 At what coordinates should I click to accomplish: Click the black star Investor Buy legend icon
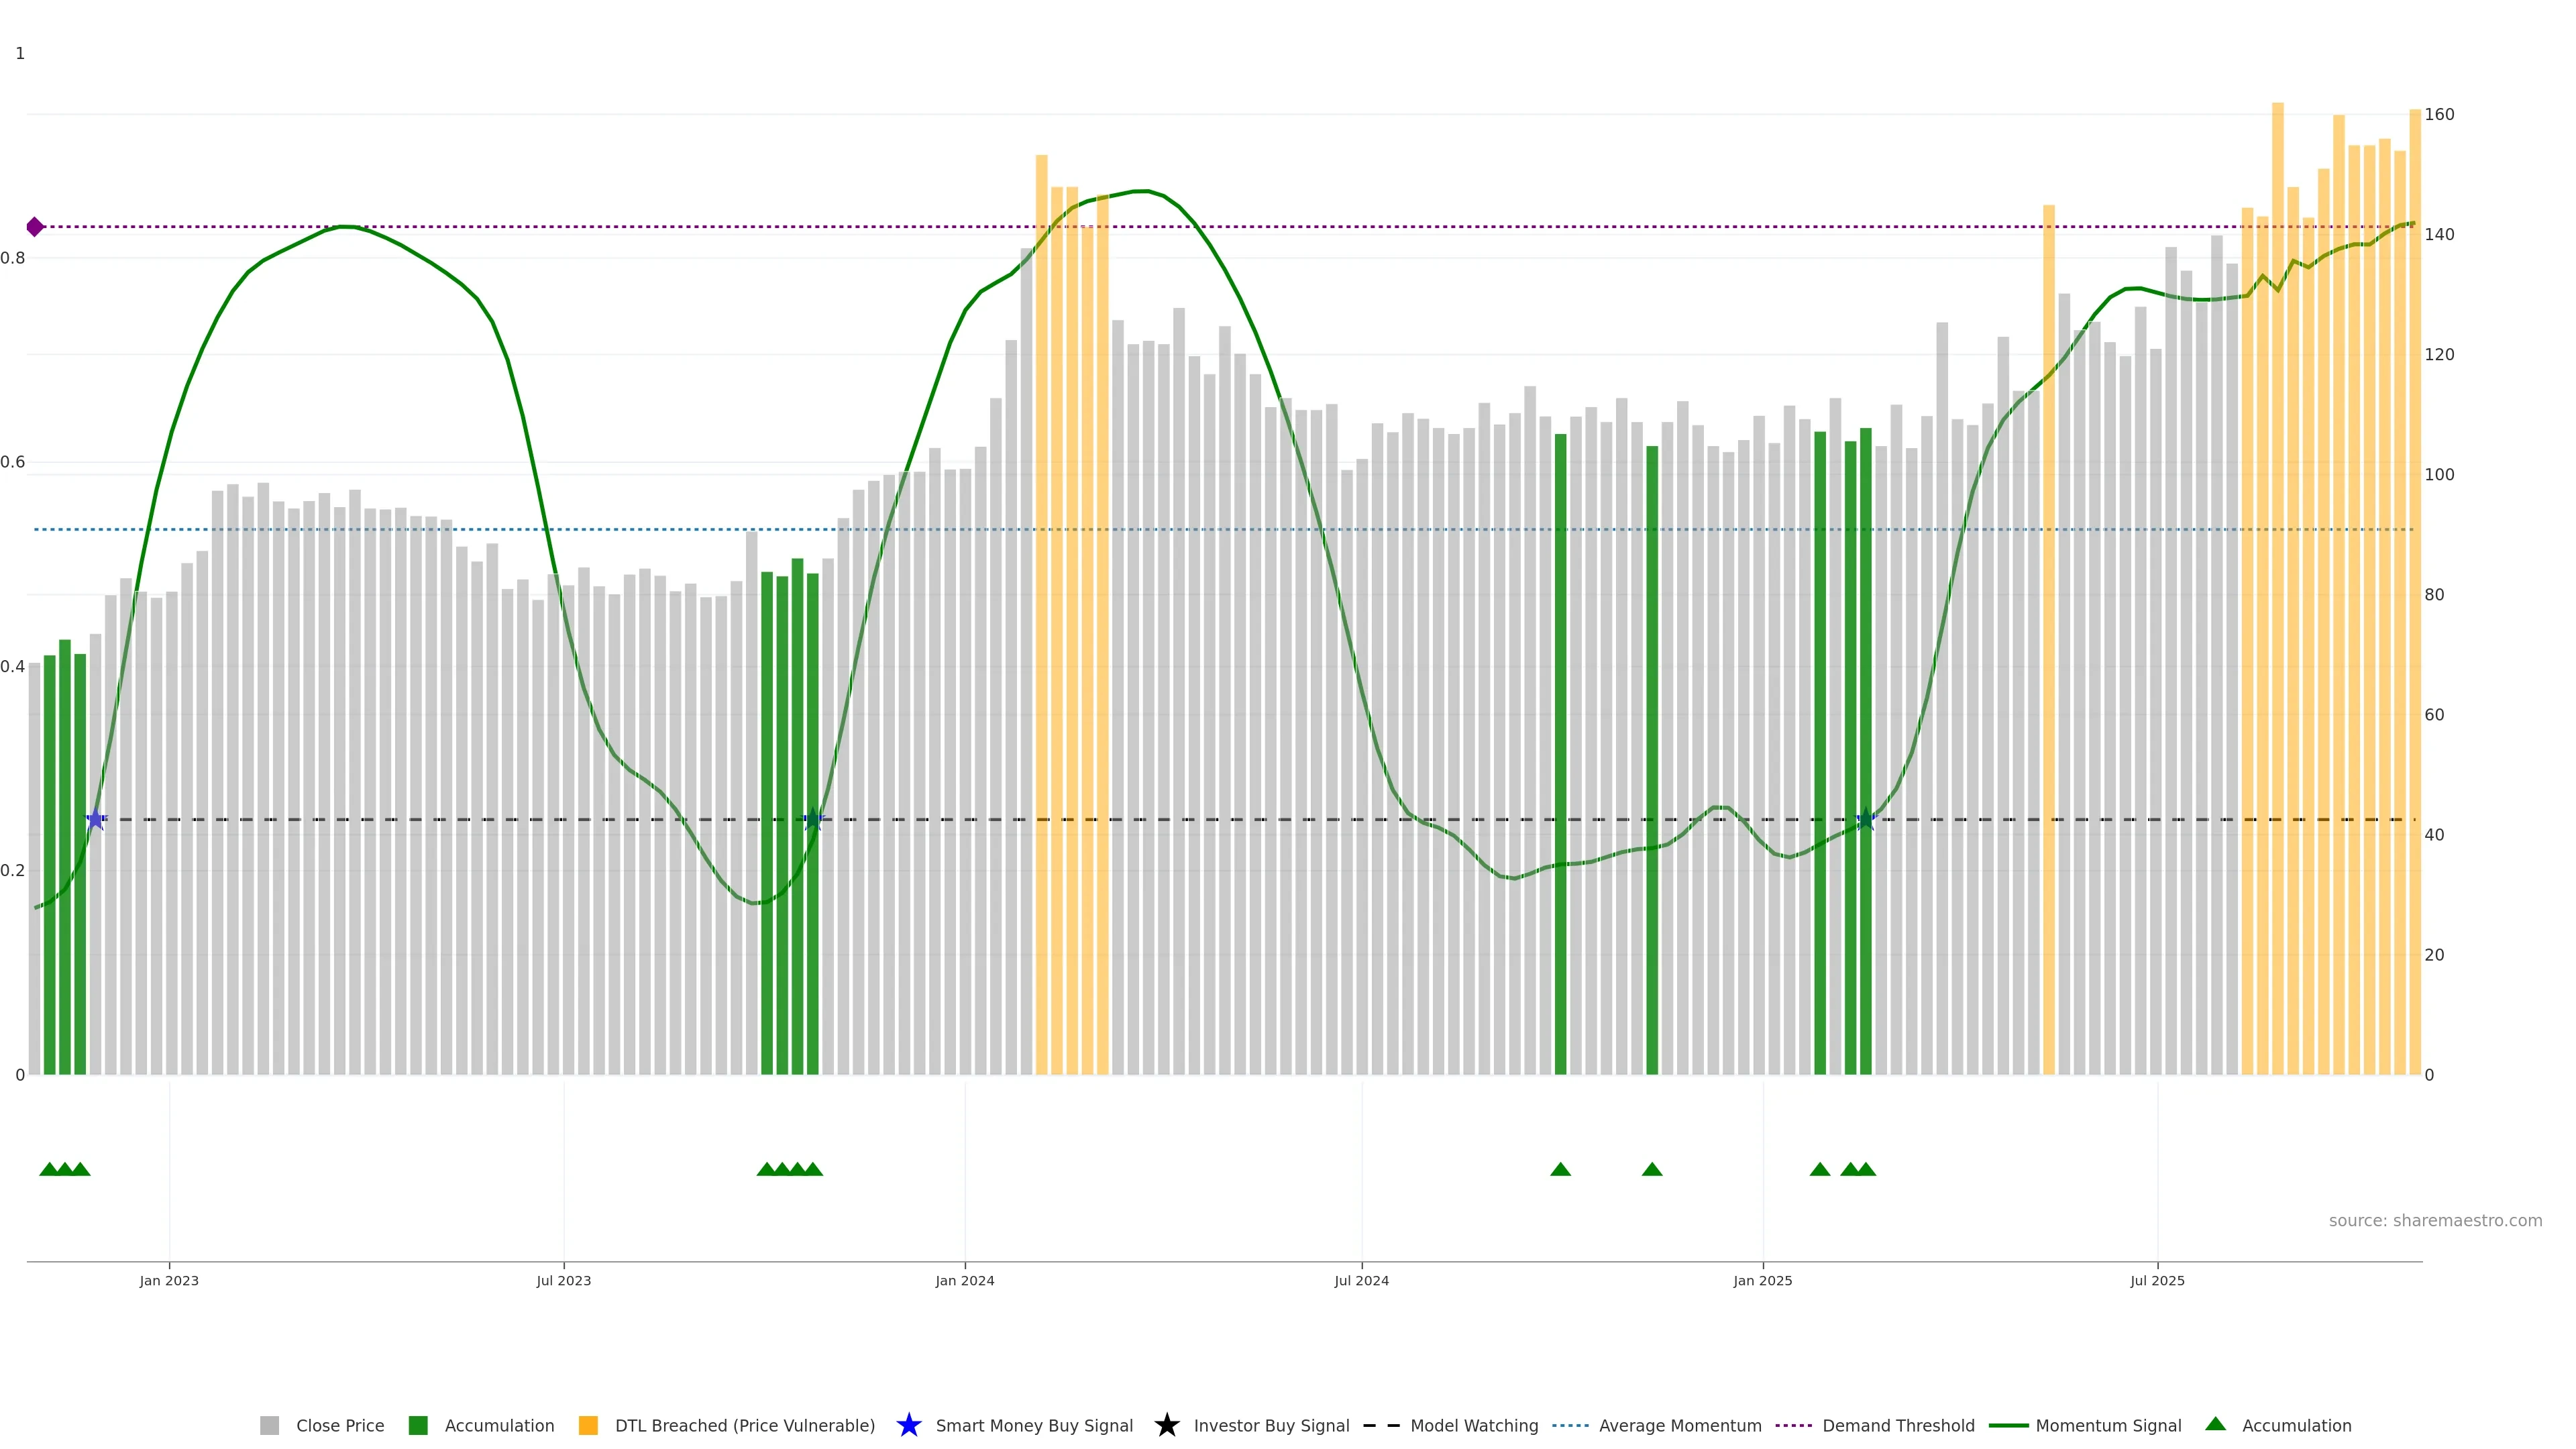point(1166,1425)
